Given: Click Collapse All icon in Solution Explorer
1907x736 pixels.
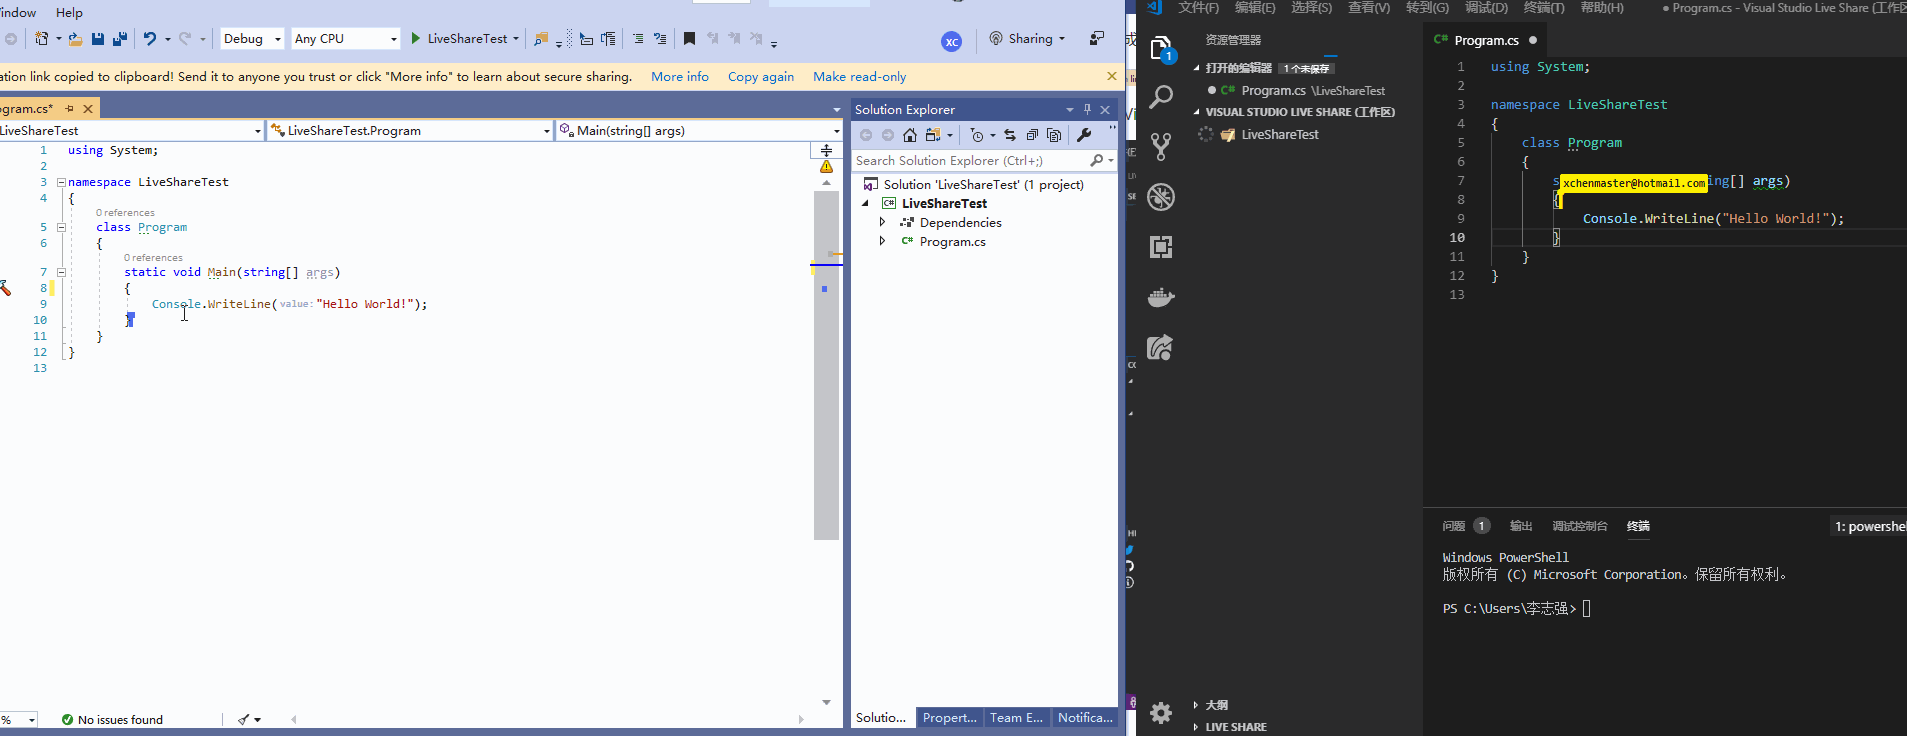Looking at the screenshot, I should (1032, 135).
